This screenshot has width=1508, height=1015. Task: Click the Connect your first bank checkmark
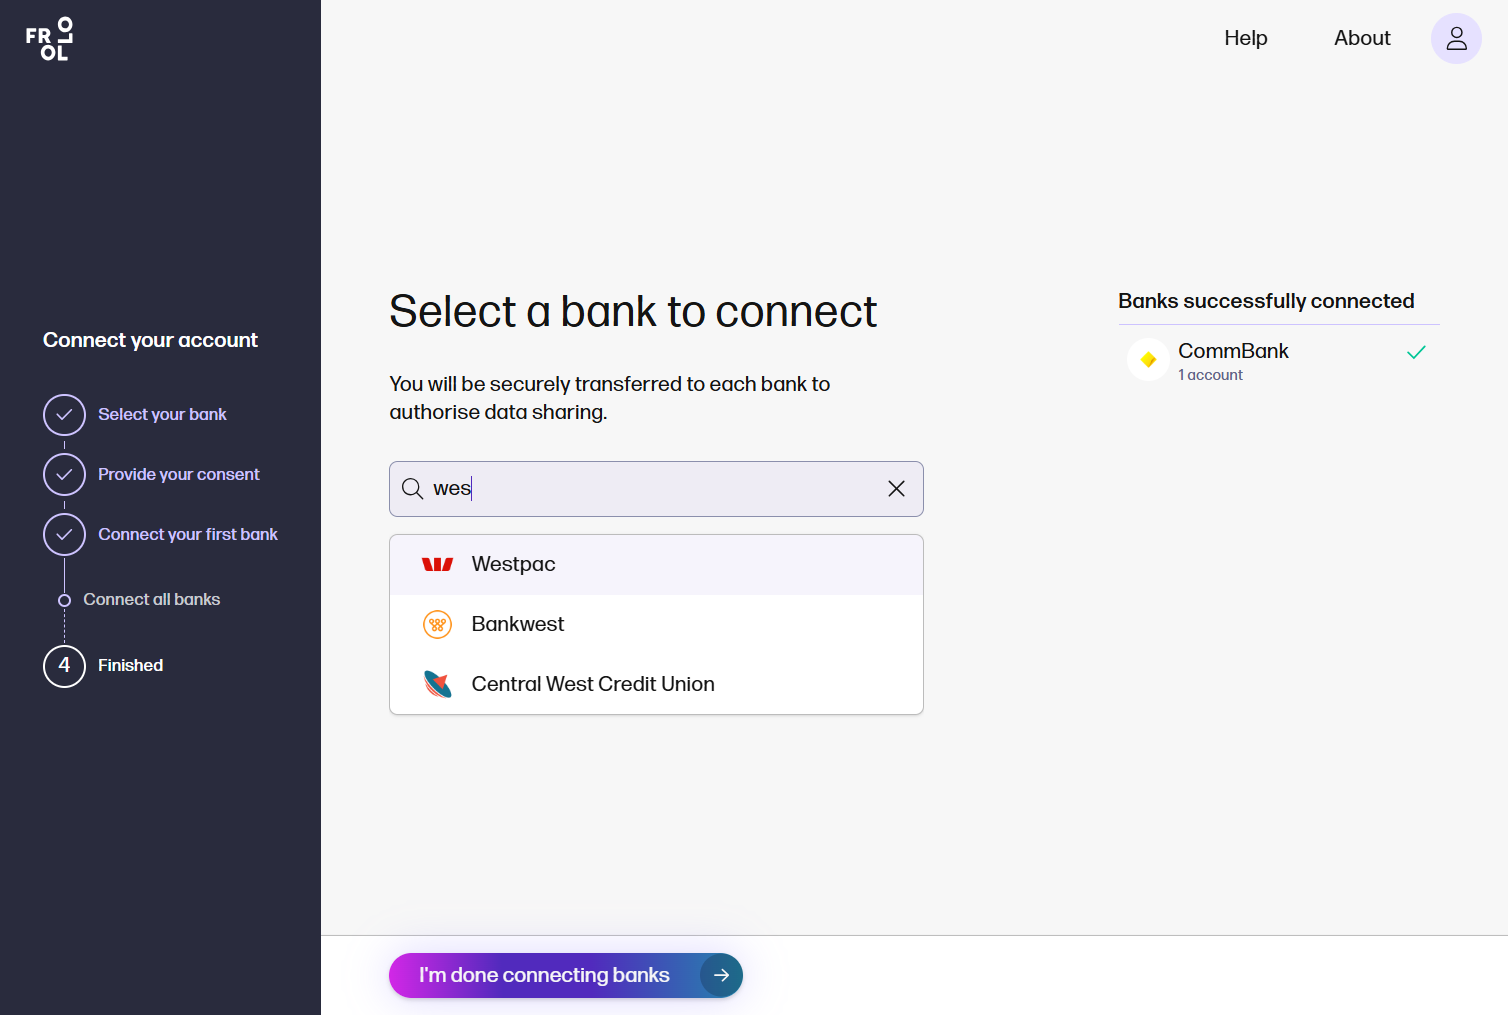(64, 534)
